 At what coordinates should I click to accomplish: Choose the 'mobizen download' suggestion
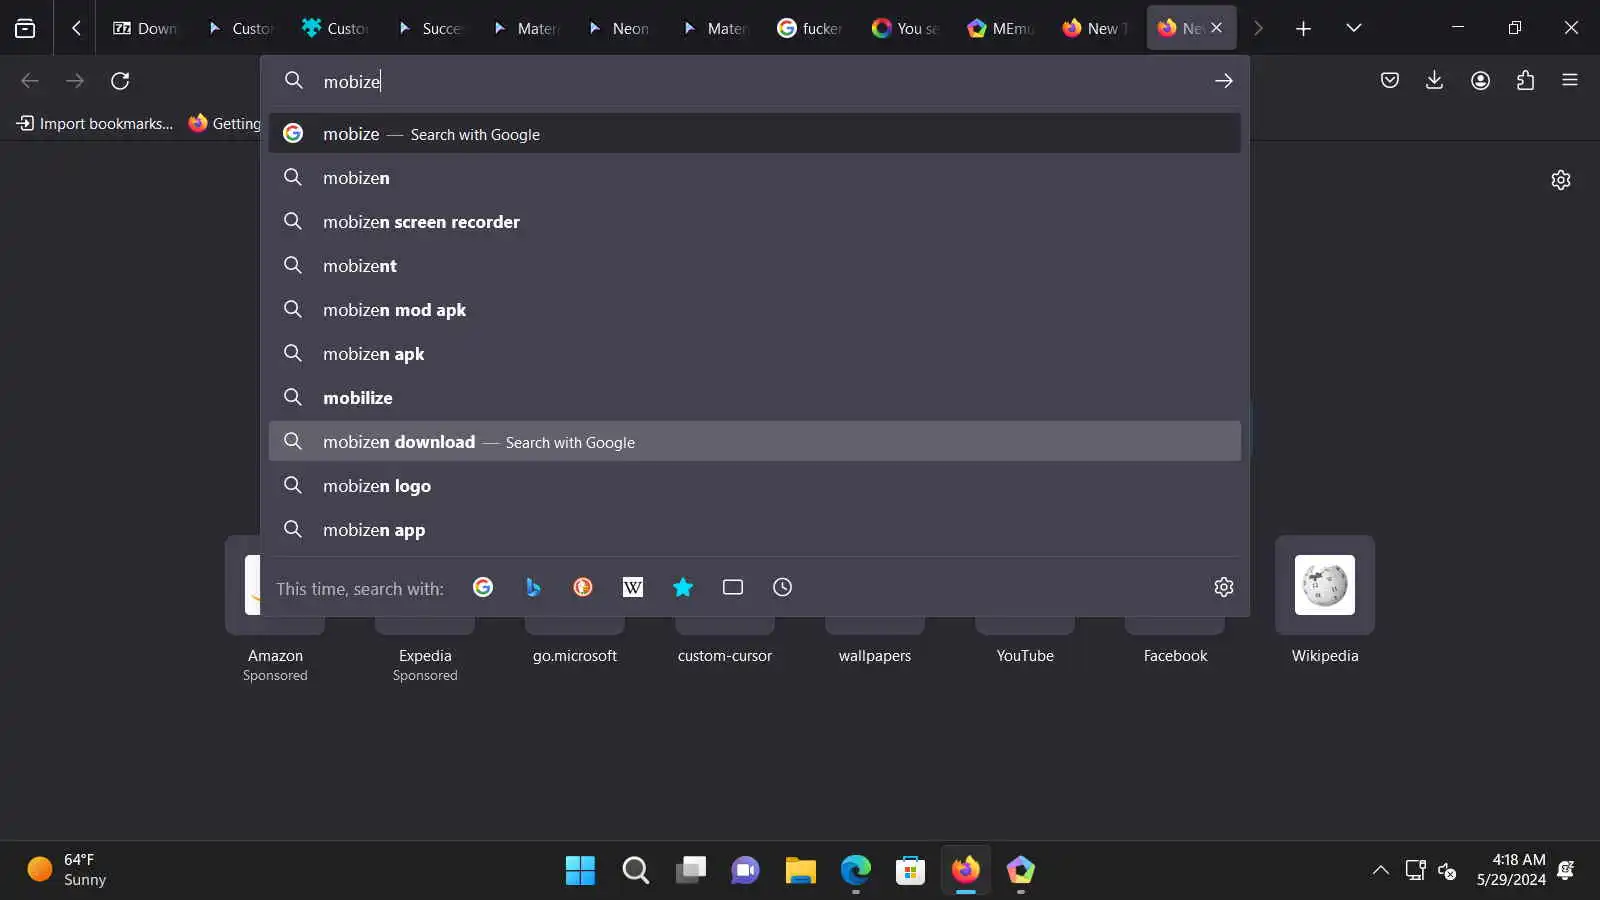click(x=755, y=442)
